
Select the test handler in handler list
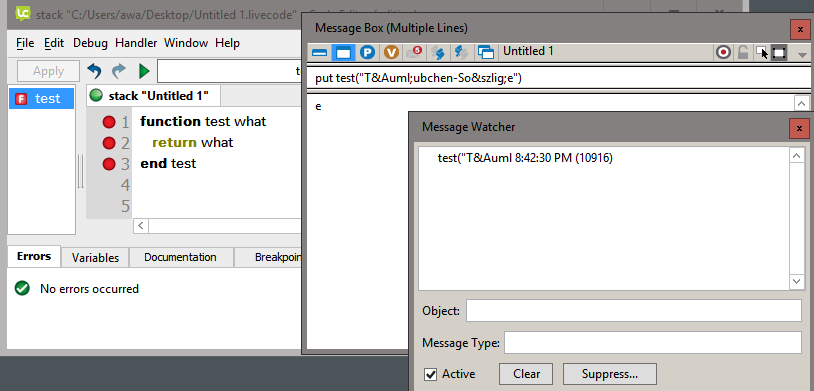tap(42, 99)
